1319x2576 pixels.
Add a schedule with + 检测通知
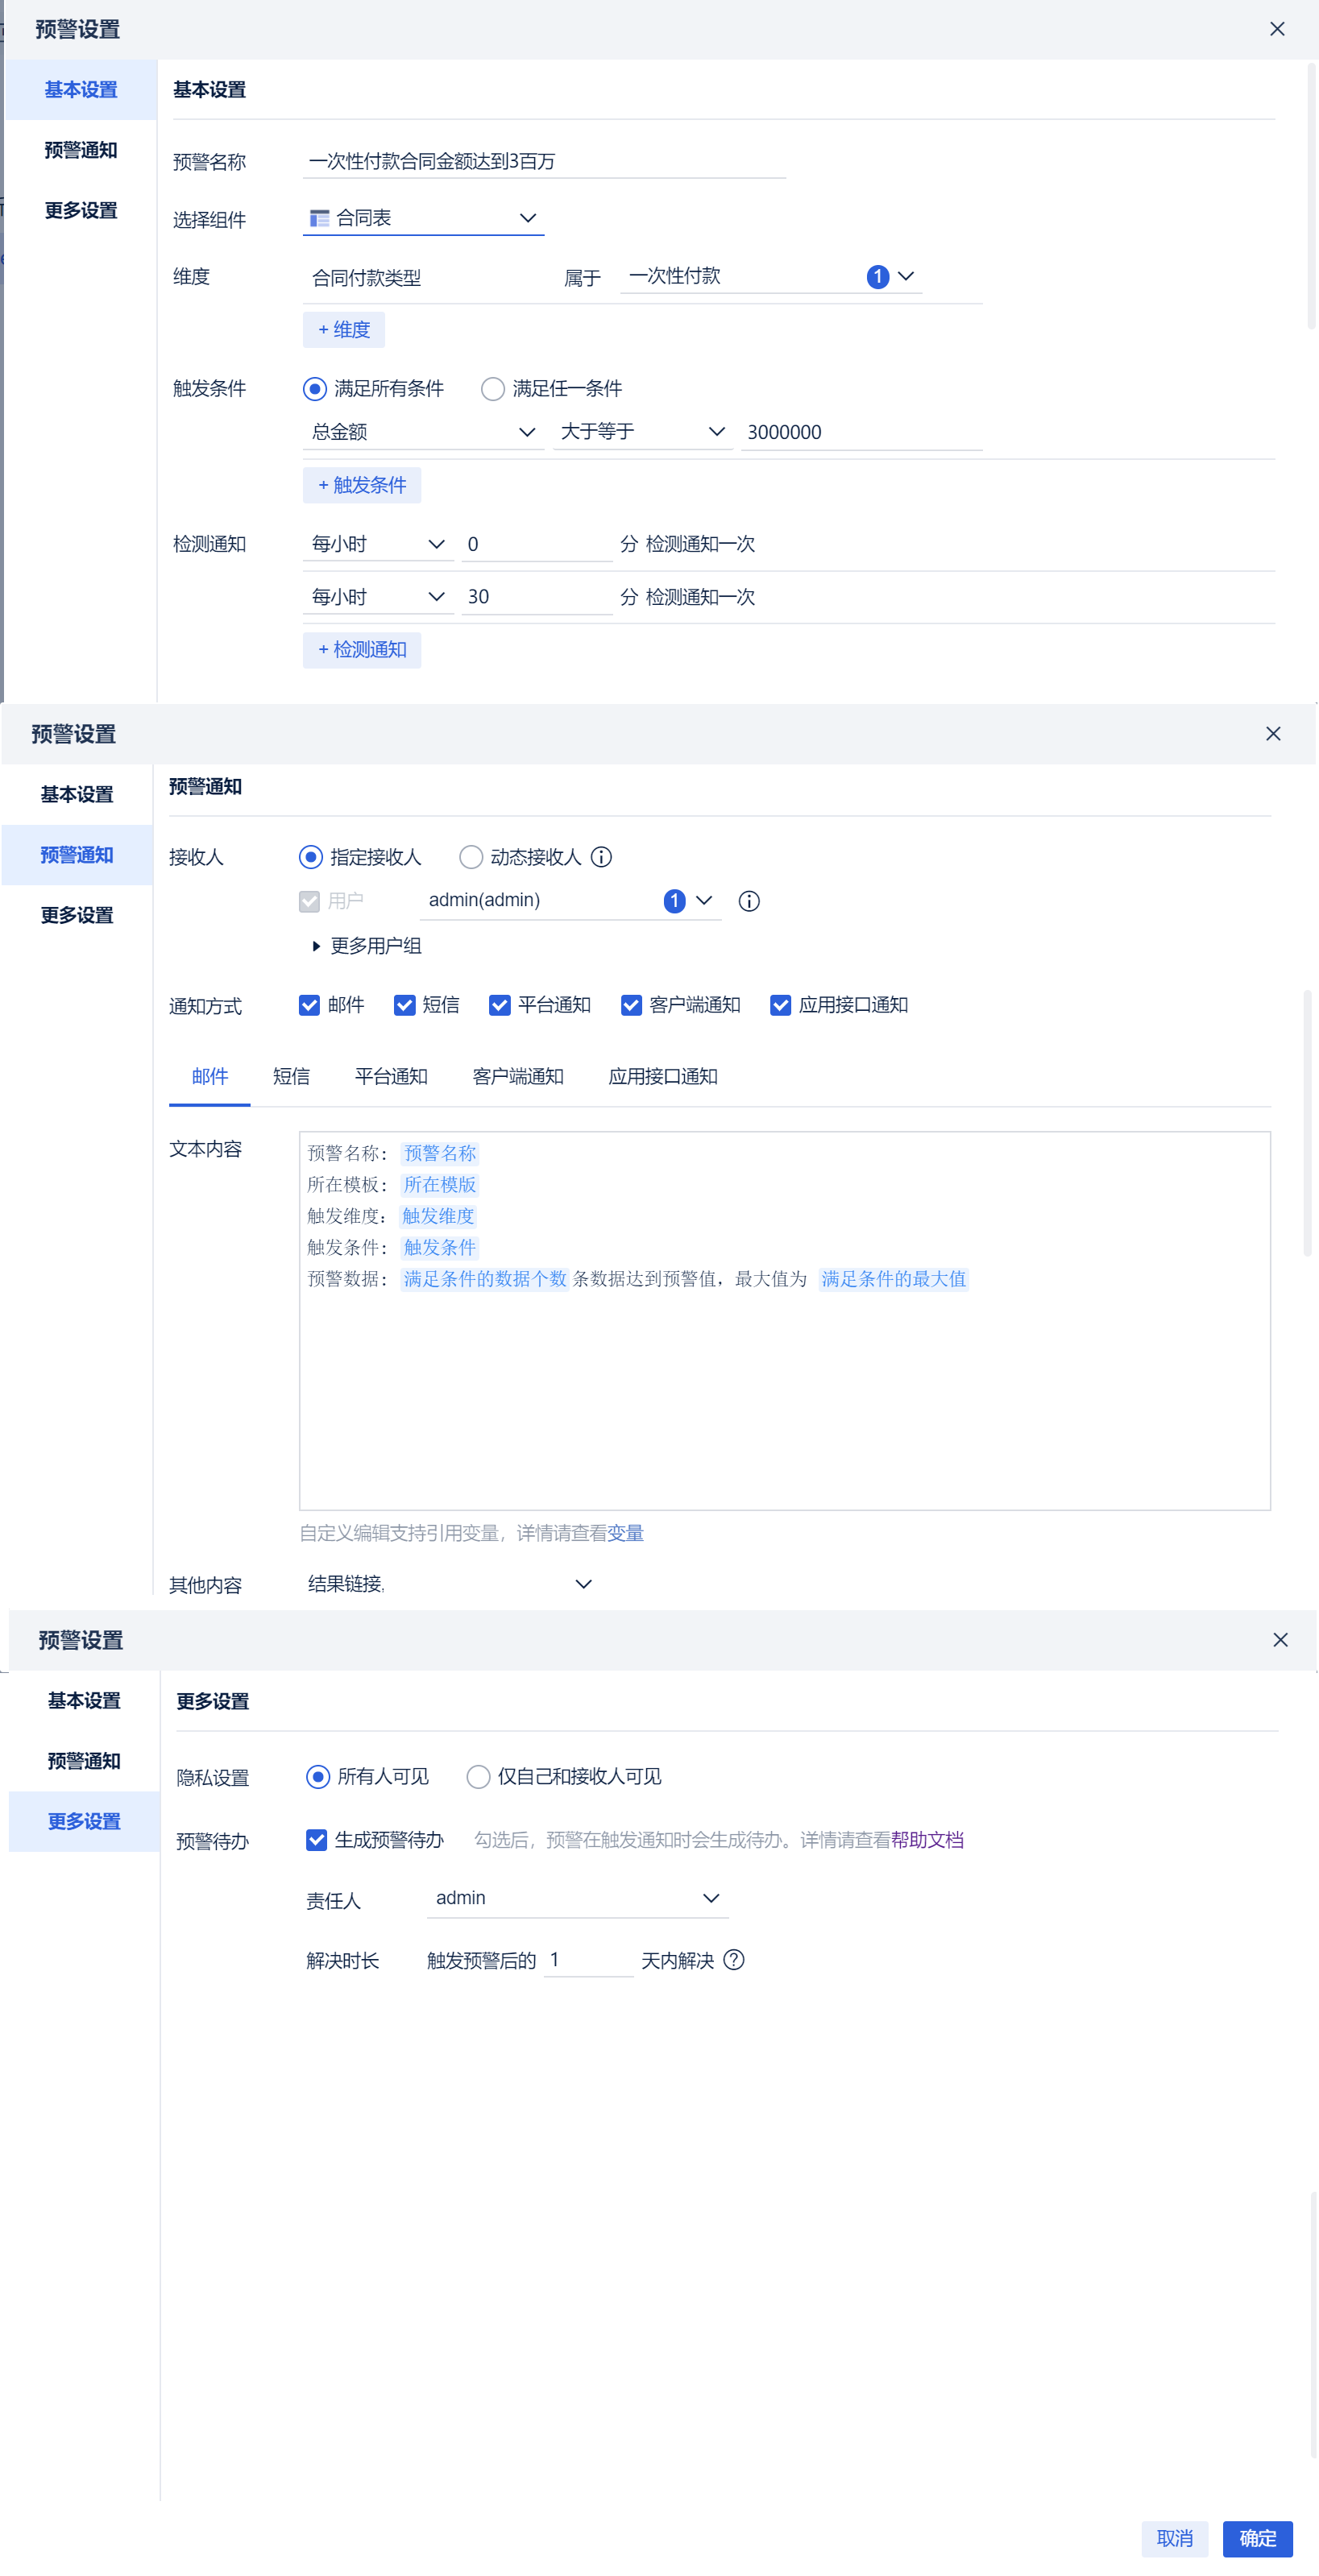pyautogui.click(x=362, y=650)
